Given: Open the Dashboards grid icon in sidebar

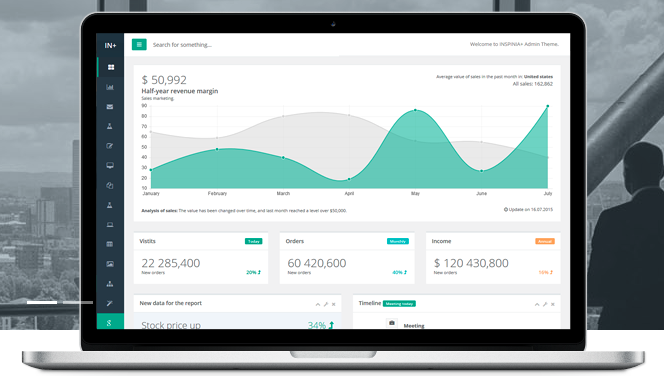Looking at the screenshot, I should (111, 67).
